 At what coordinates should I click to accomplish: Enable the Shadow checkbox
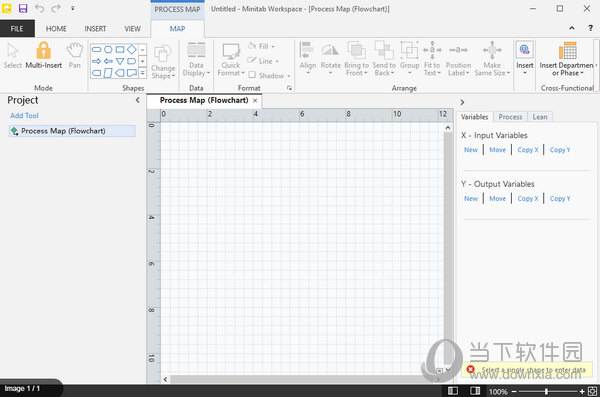[x=252, y=75]
